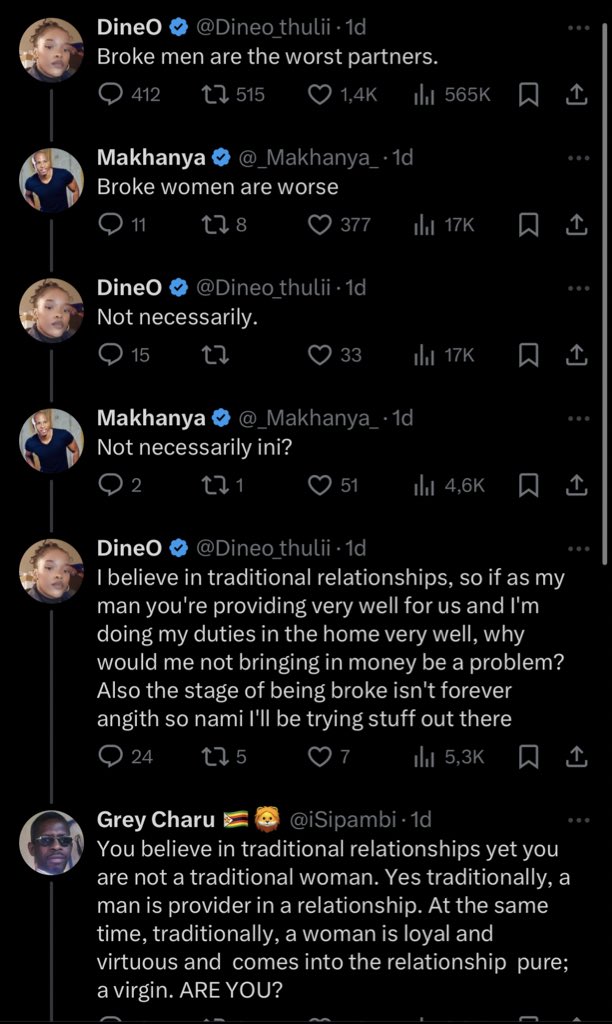Viewport: 612px width, 1024px height.
Task: Expand more options for "Broke women are worse" tweet
Action: pos(578,158)
